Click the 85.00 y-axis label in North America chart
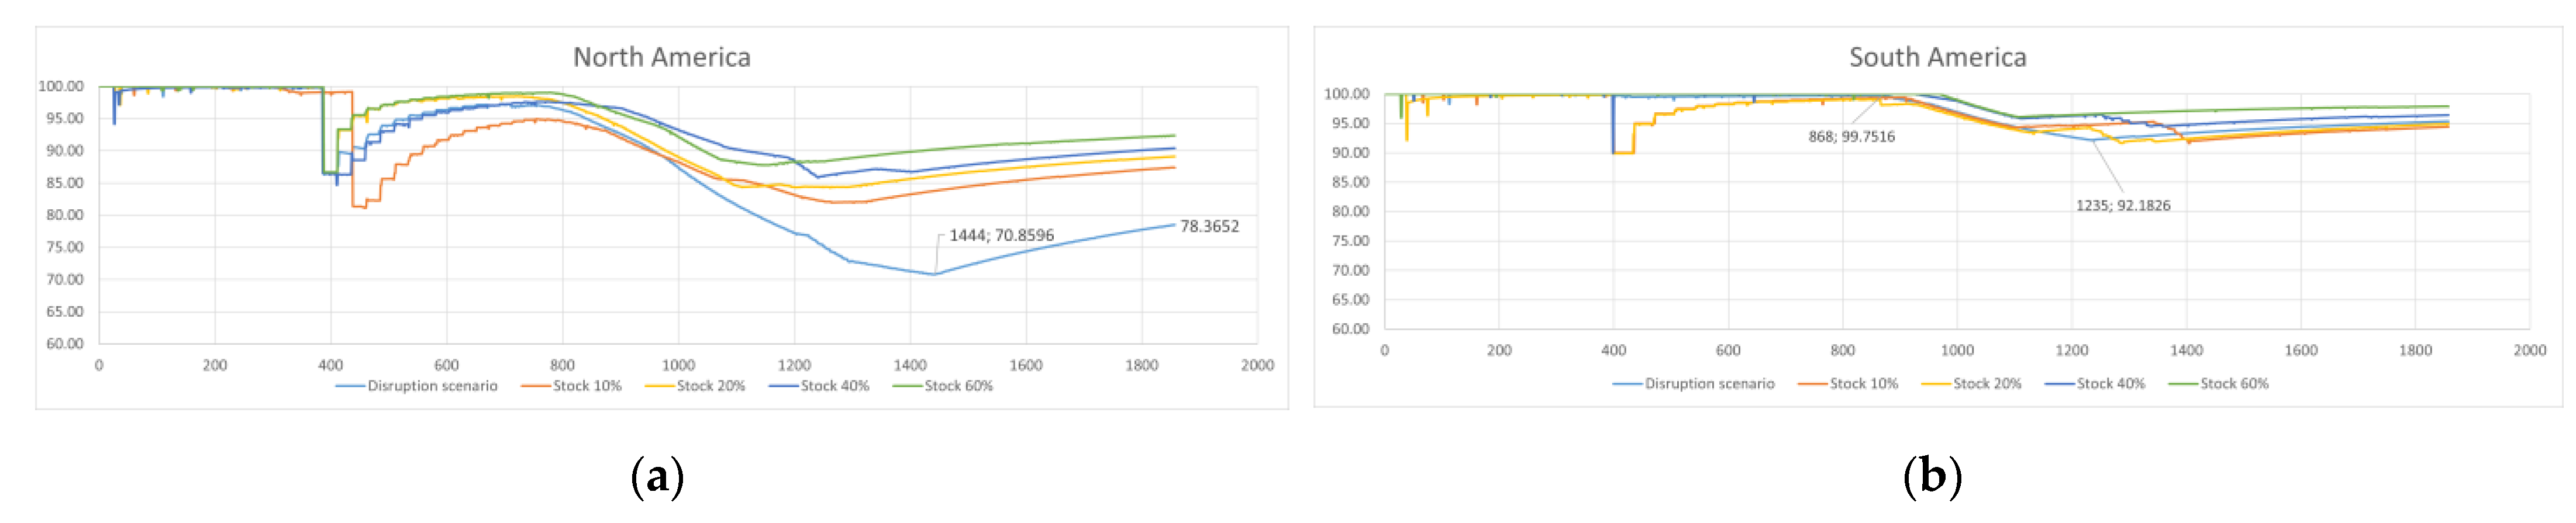The image size is (2576, 523). pos(65,183)
